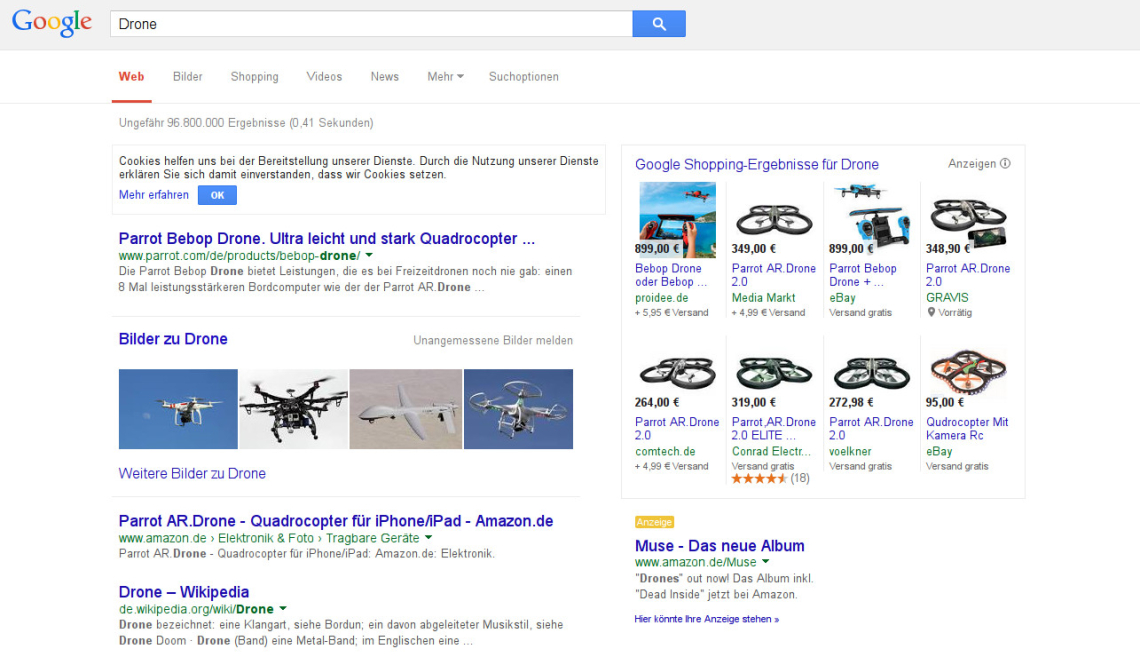Expand arrow next to www.amazon.de/Muse
1140x660 pixels.
(766, 562)
